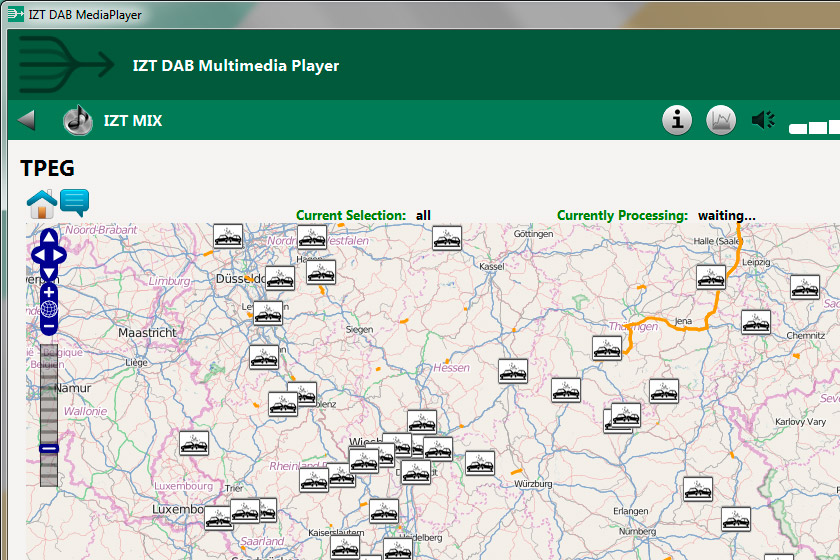Image resolution: width=840 pixels, height=560 pixels.
Task: Pan the map left
Action: (x=39, y=255)
